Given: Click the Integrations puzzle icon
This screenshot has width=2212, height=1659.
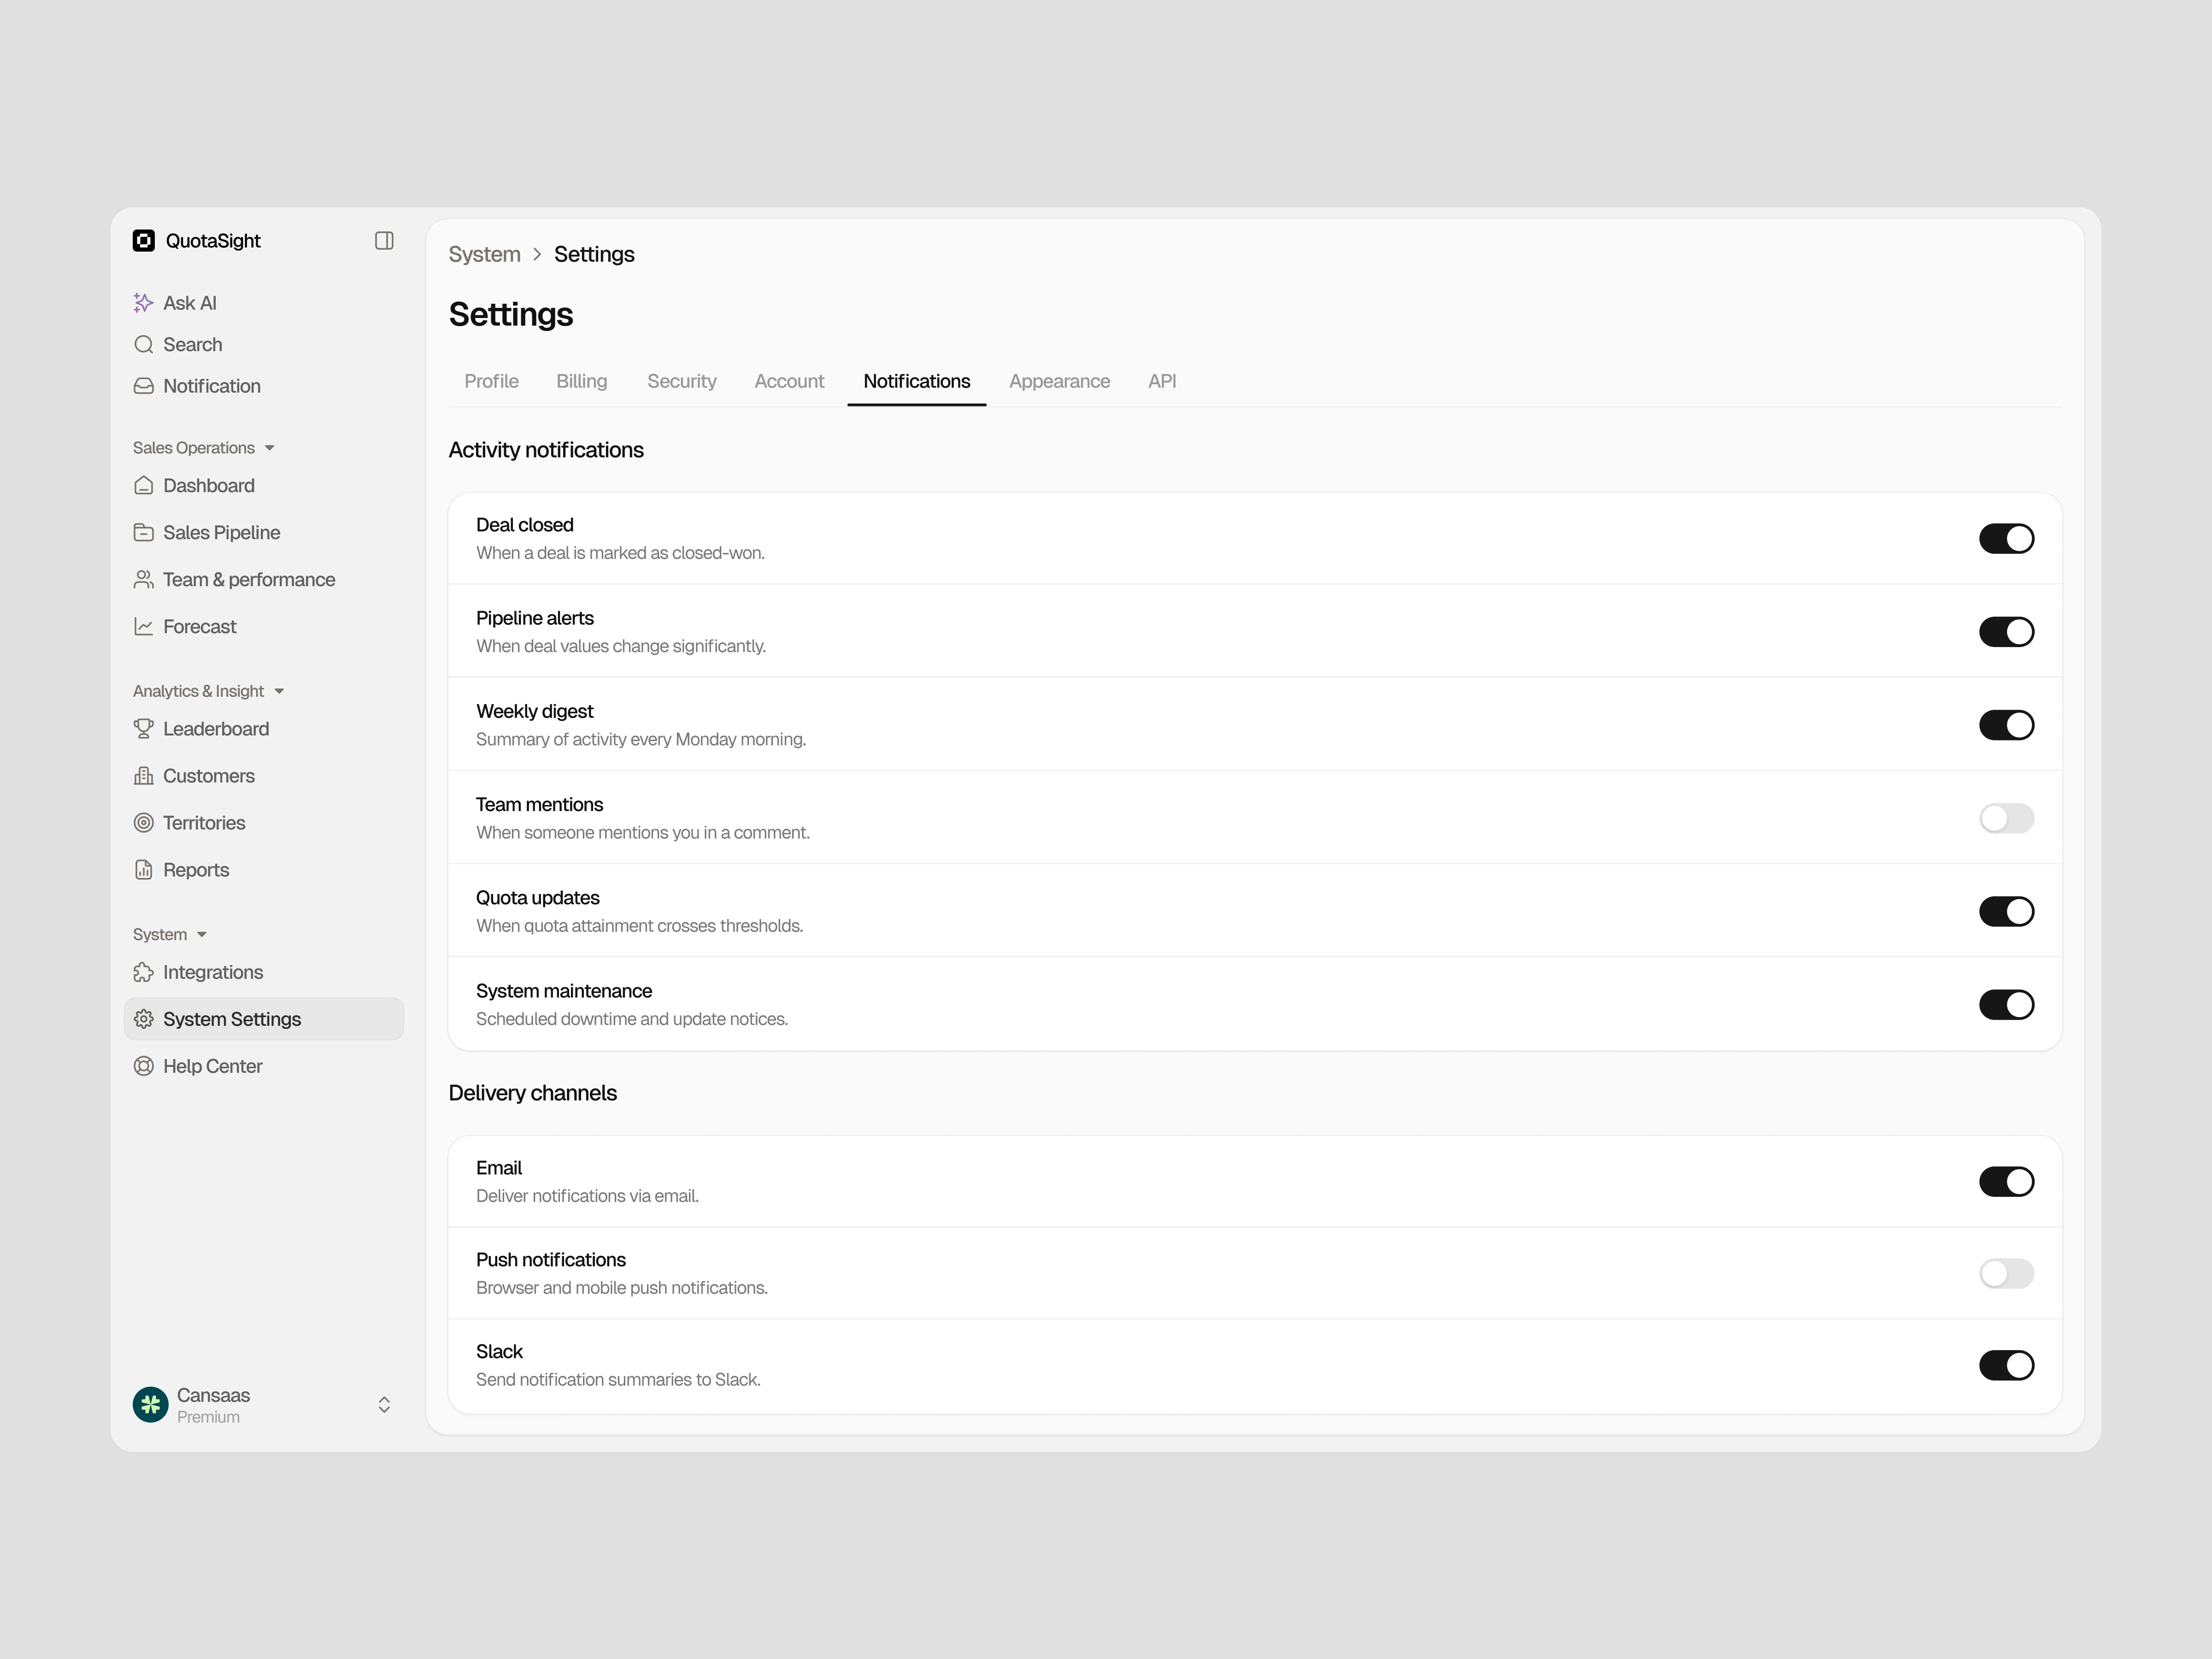Looking at the screenshot, I should coord(144,972).
